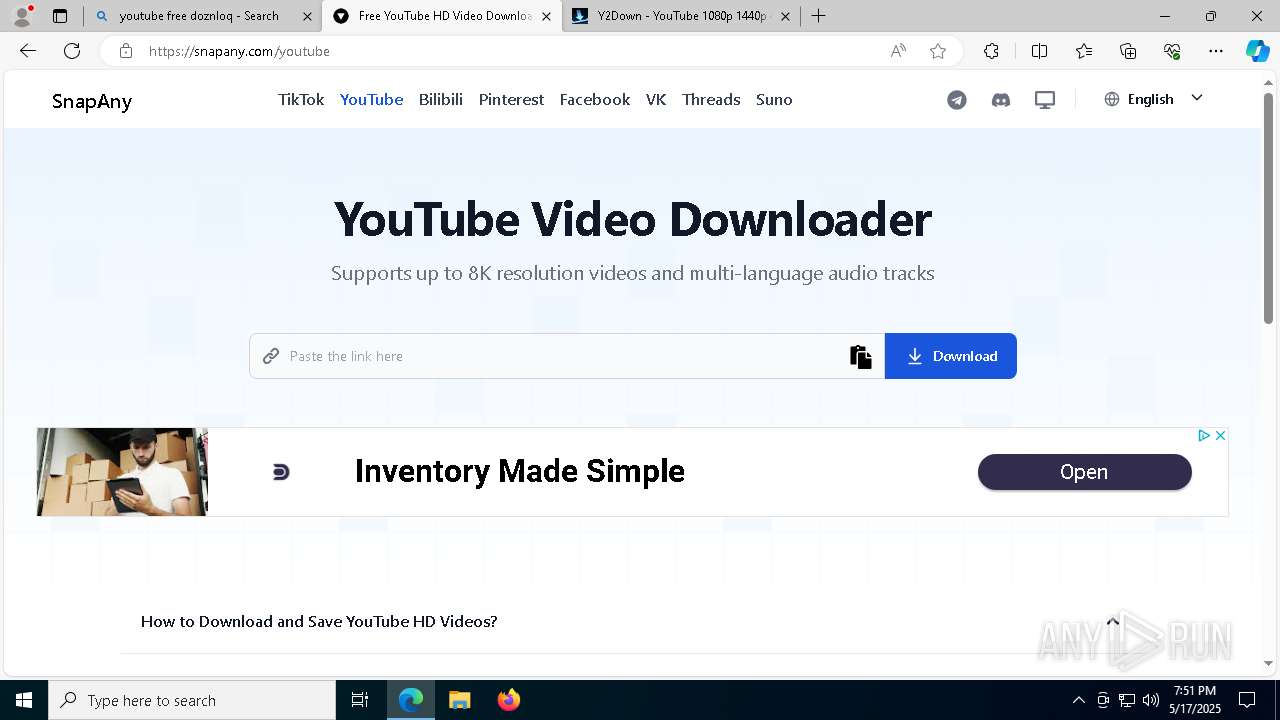
Task: Toggle Split screen view
Action: (1039, 51)
